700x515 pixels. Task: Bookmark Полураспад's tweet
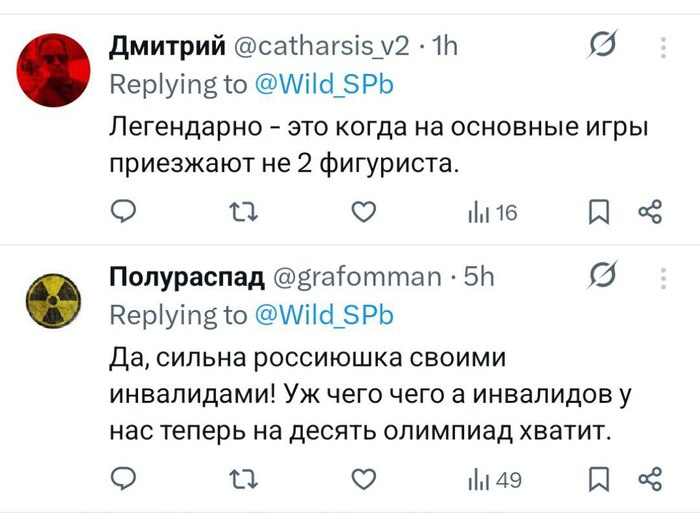(598, 479)
